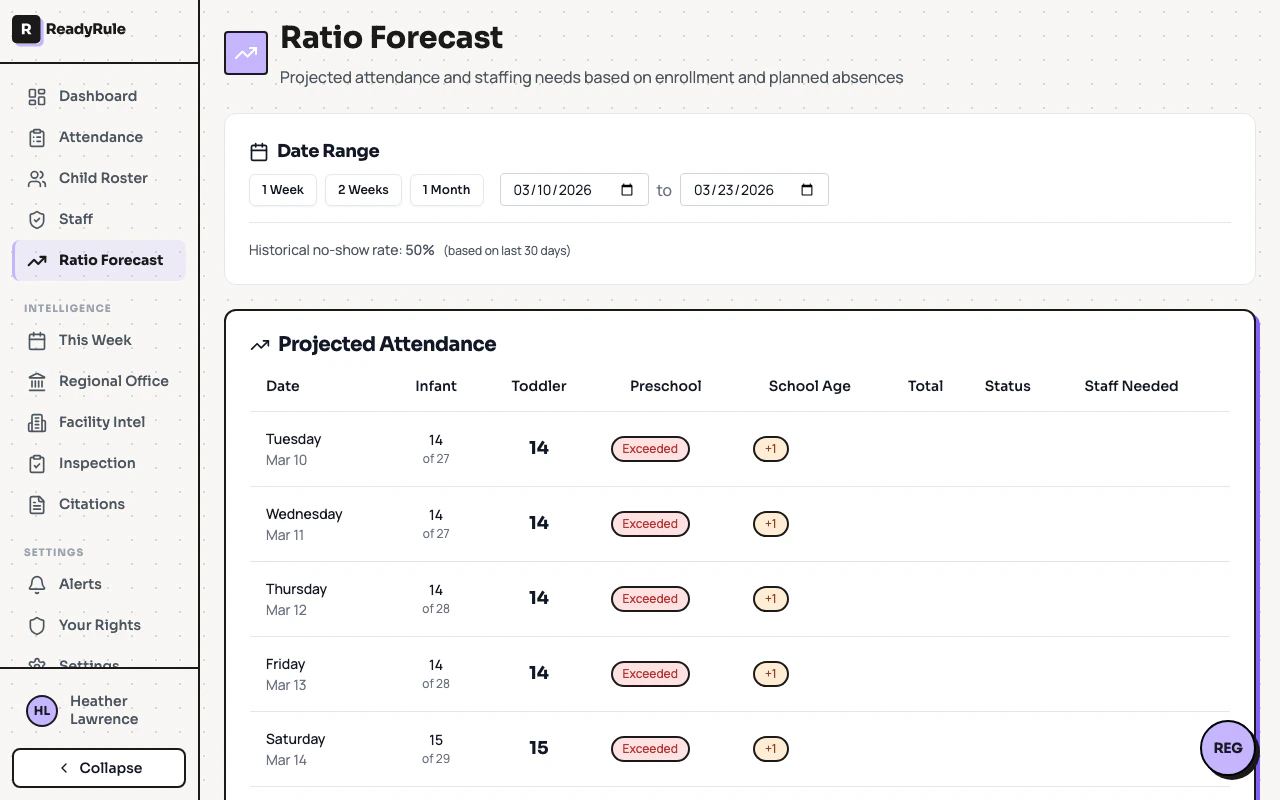Select the 1 Week date range option
1280x800 pixels.
point(283,189)
